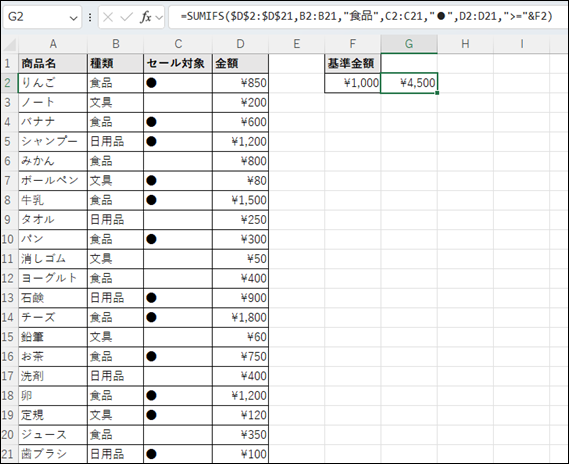Click the 鉛筆 cell

pyautogui.click(x=53, y=337)
